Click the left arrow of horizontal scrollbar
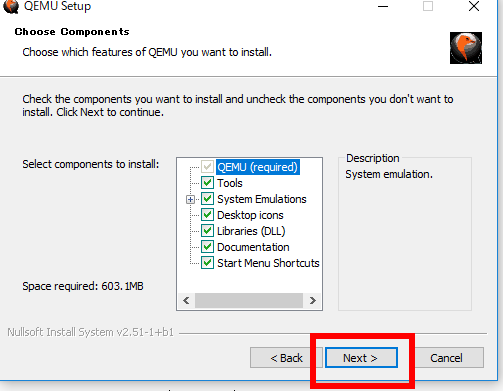Screen dimensions: 503x391 point(186,301)
